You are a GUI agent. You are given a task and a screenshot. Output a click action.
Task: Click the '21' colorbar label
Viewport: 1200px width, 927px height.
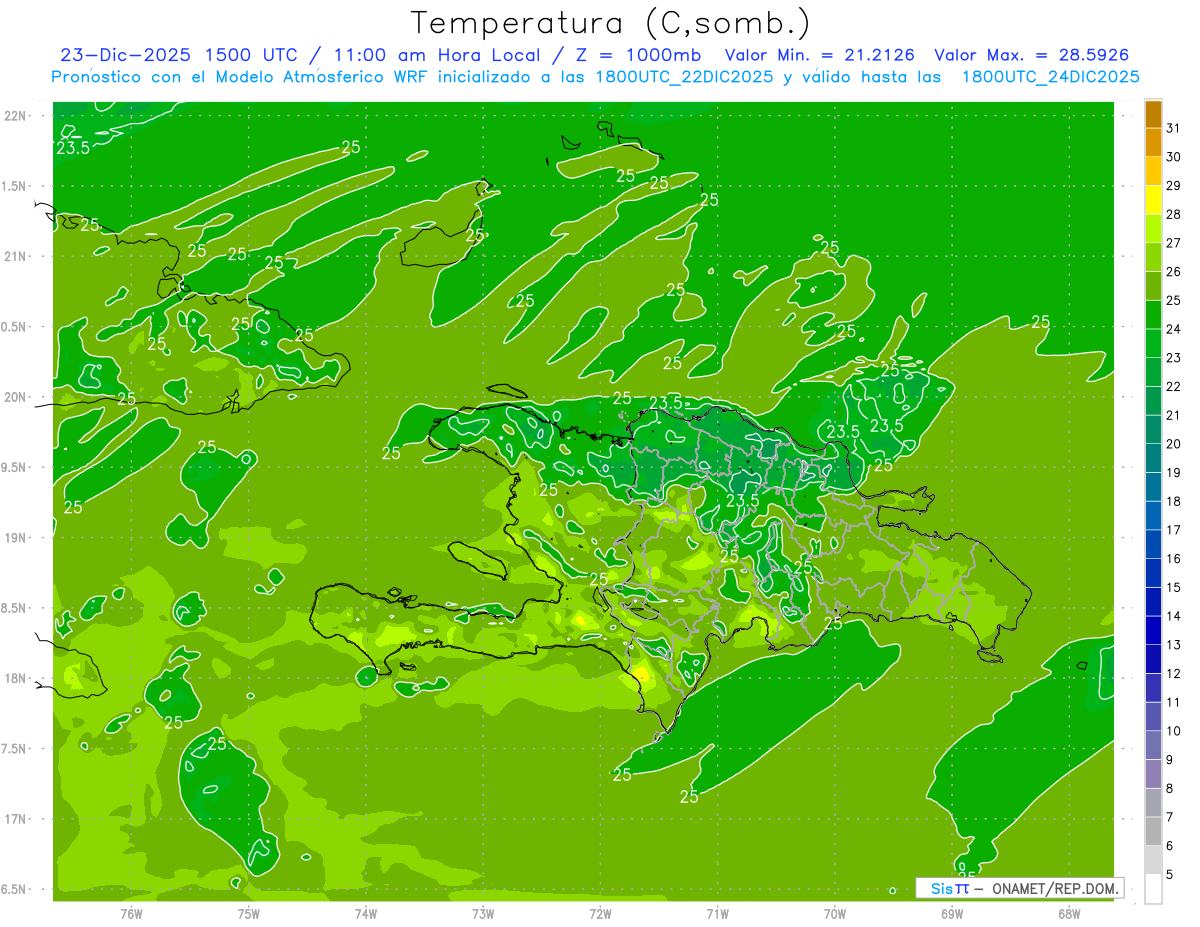(1174, 415)
